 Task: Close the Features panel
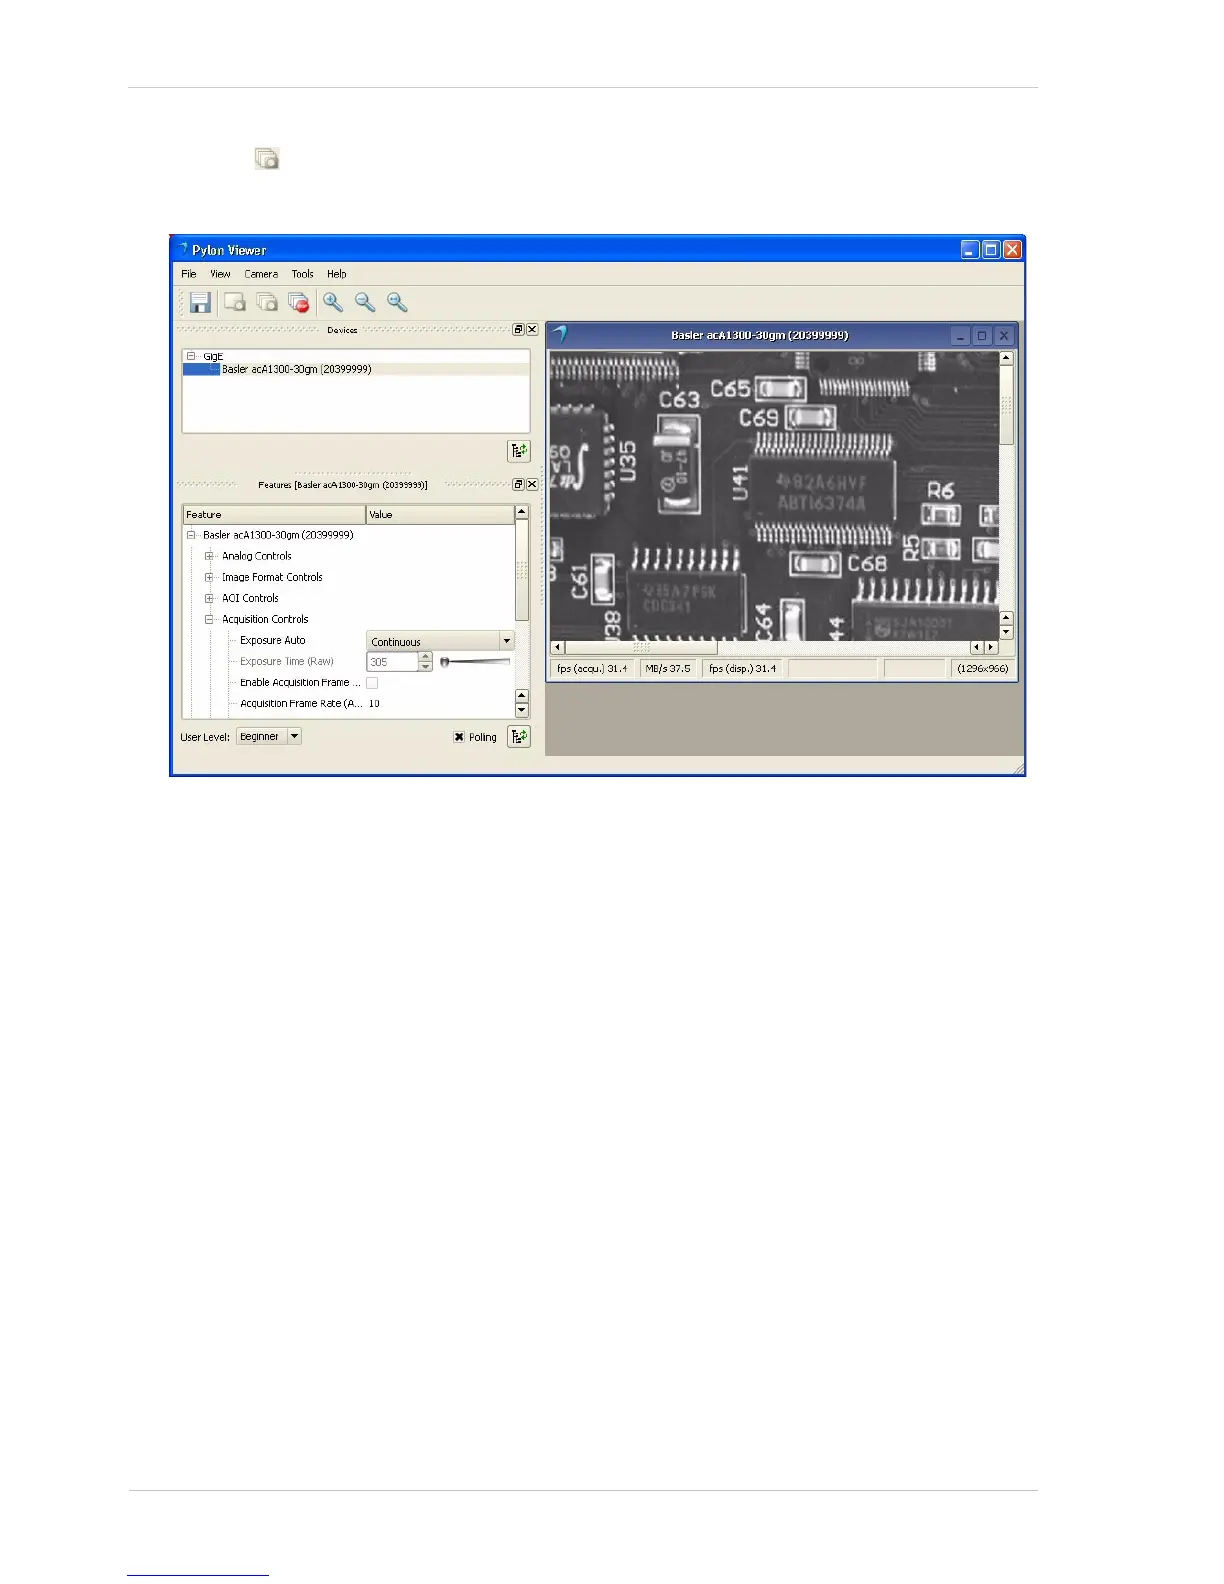point(532,484)
